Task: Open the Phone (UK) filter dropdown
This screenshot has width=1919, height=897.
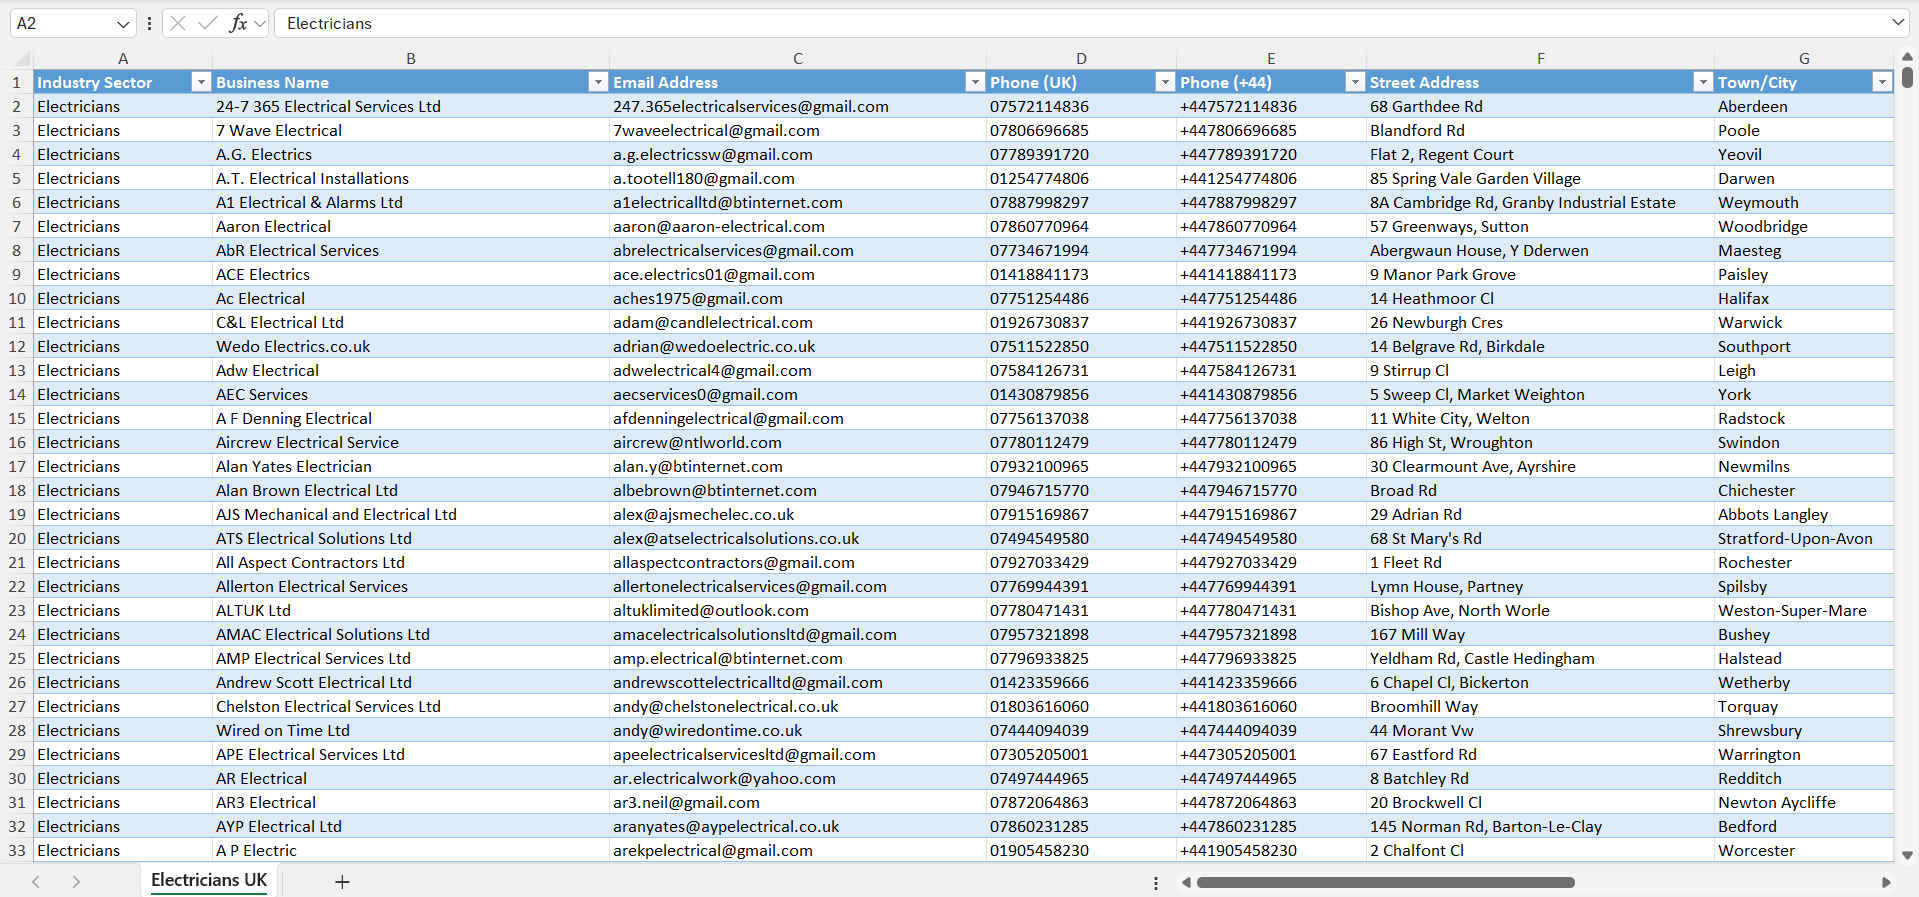Action: click(x=1165, y=82)
